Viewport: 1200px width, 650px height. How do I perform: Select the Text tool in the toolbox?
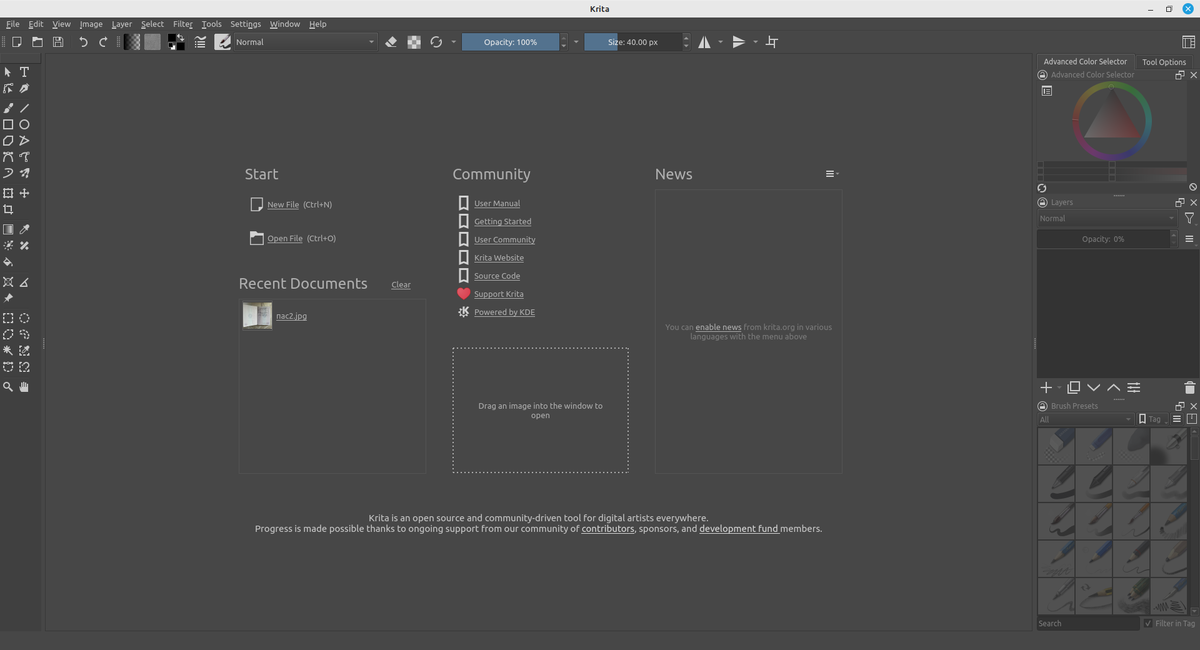[24, 72]
